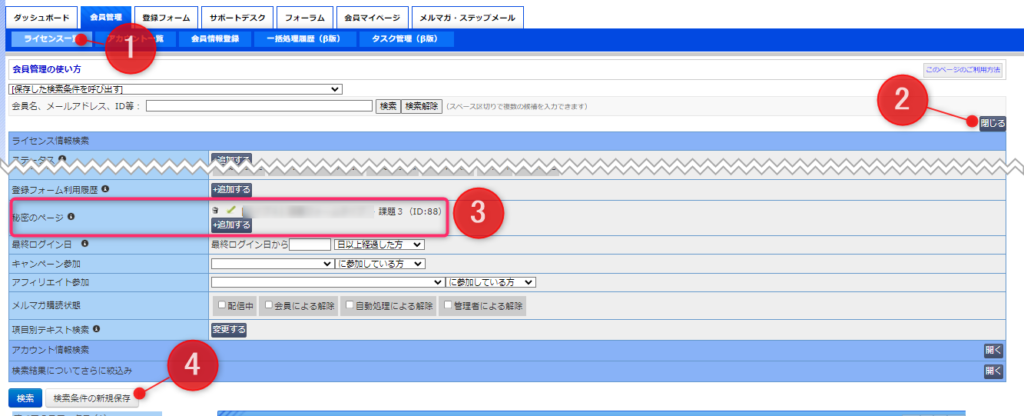Enable the 配信中 checkbox
Viewport: 1024px width, 416px height.
point(222,306)
